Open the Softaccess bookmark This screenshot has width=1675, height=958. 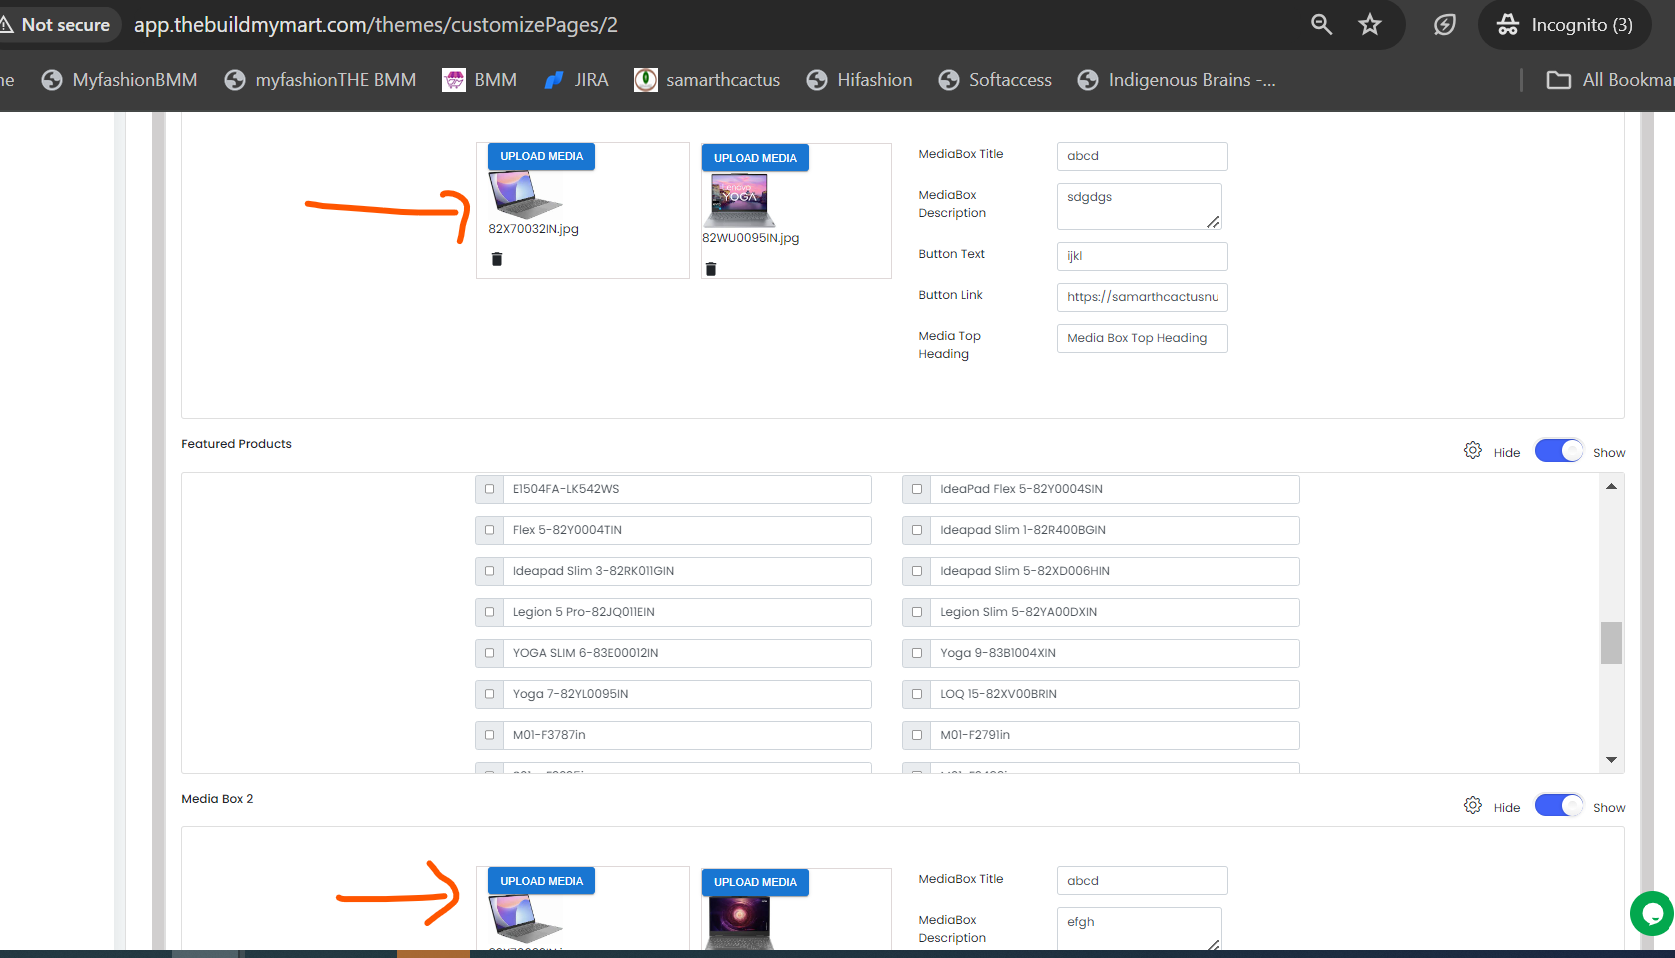click(995, 80)
